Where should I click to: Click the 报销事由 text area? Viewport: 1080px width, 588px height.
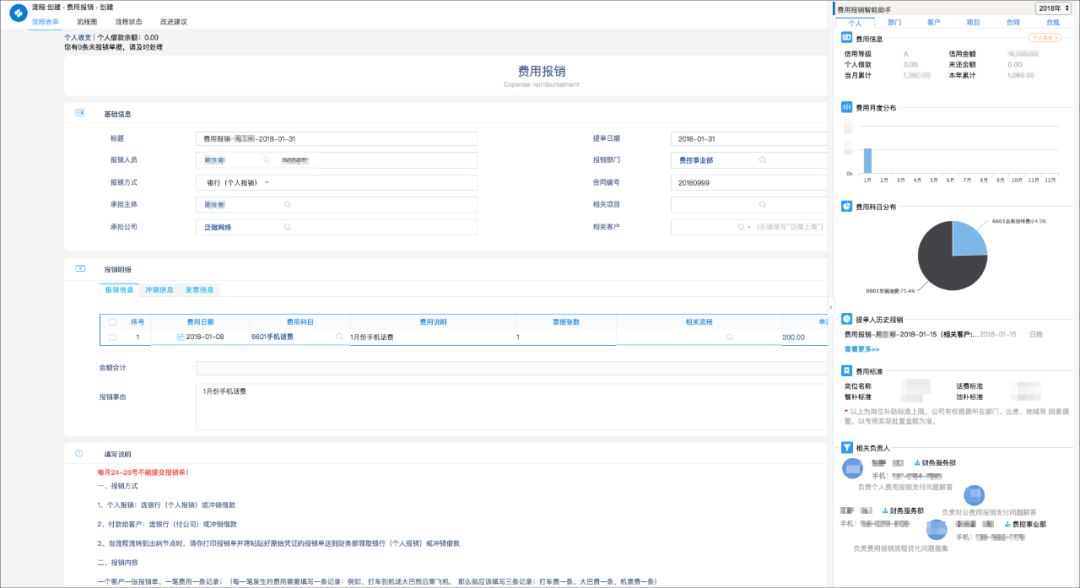[x=512, y=407]
